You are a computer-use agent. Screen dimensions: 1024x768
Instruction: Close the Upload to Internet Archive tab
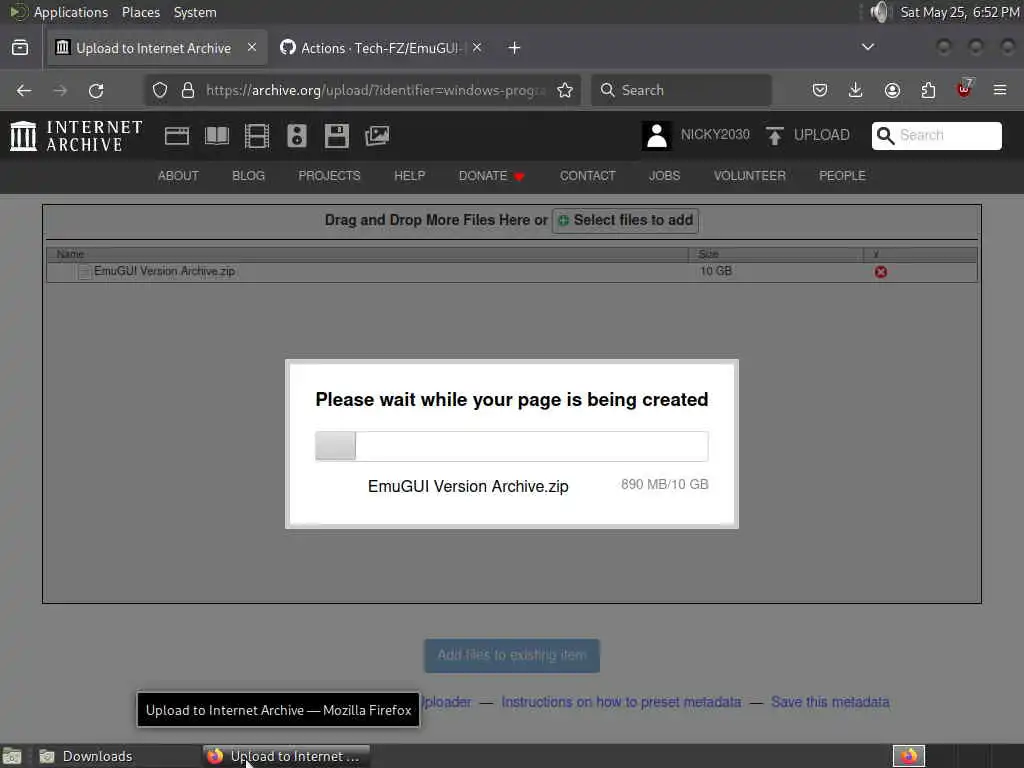tap(252, 48)
